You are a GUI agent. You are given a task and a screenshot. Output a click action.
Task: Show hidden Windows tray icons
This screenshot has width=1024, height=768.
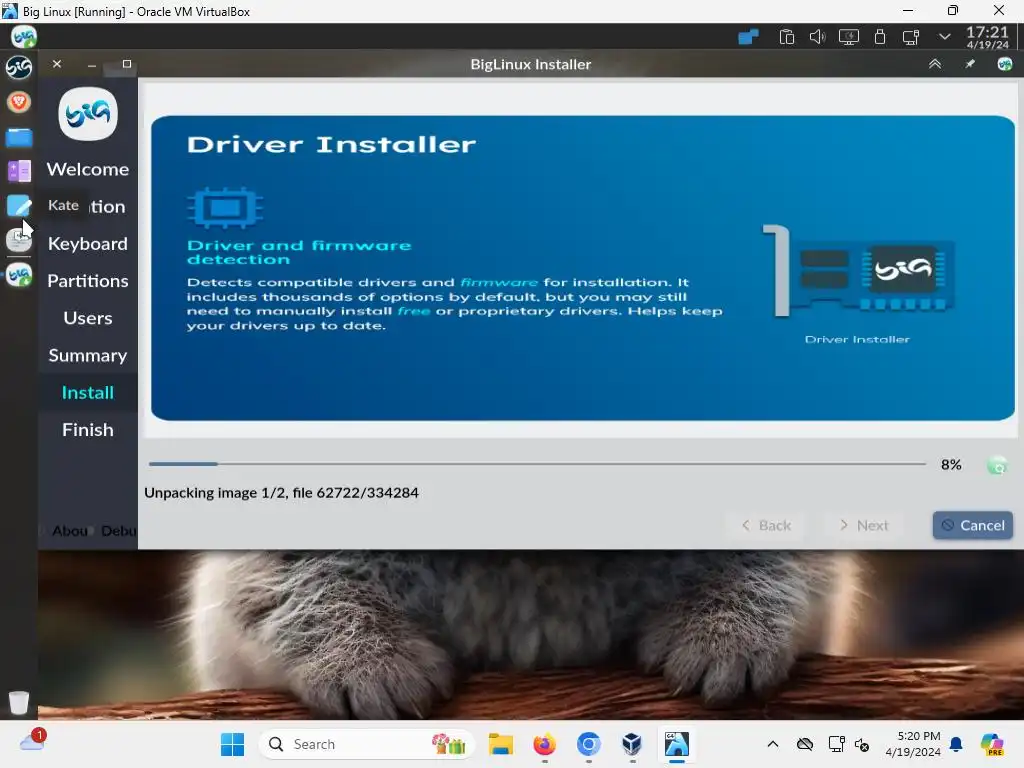[x=773, y=744]
